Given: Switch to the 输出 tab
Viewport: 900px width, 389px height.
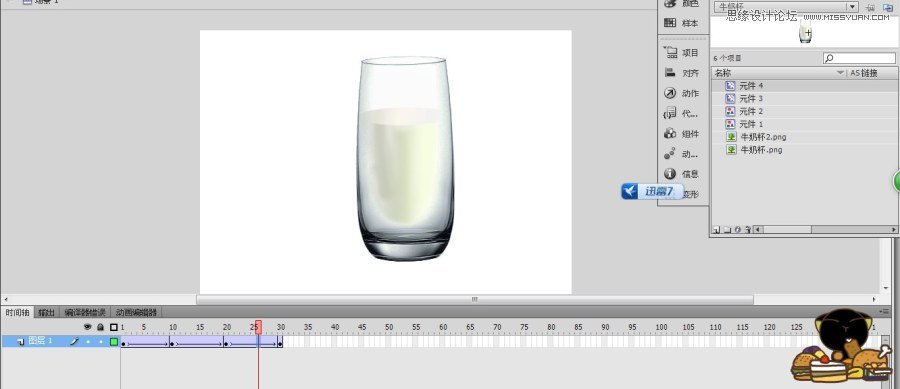Looking at the screenshot, I should click(47, 313).
